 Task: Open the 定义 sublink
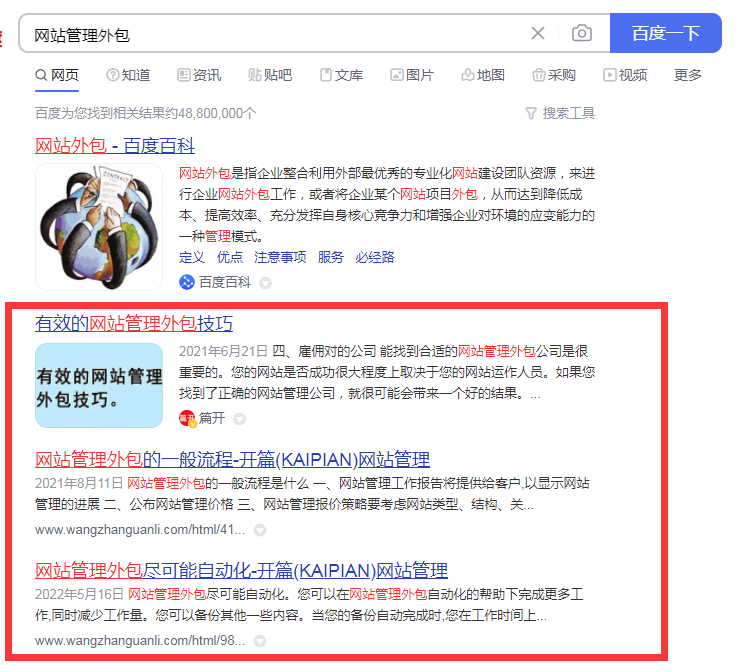[192, 257]
